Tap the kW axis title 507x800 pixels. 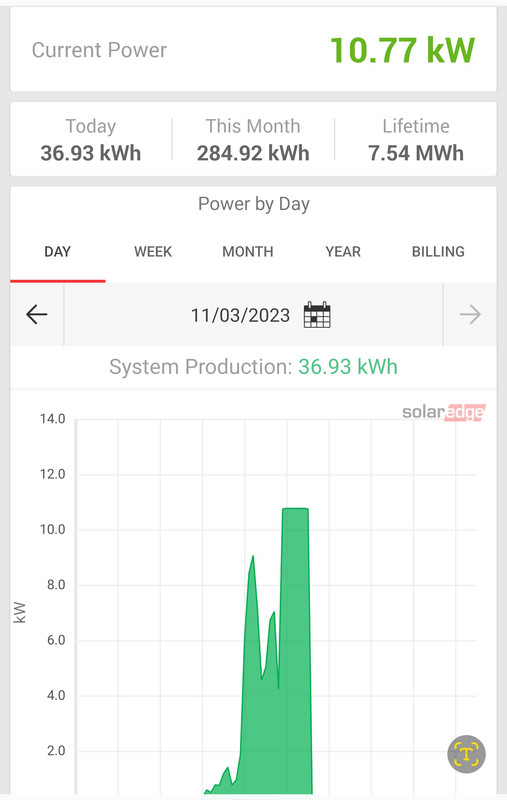tap(19, 612)
